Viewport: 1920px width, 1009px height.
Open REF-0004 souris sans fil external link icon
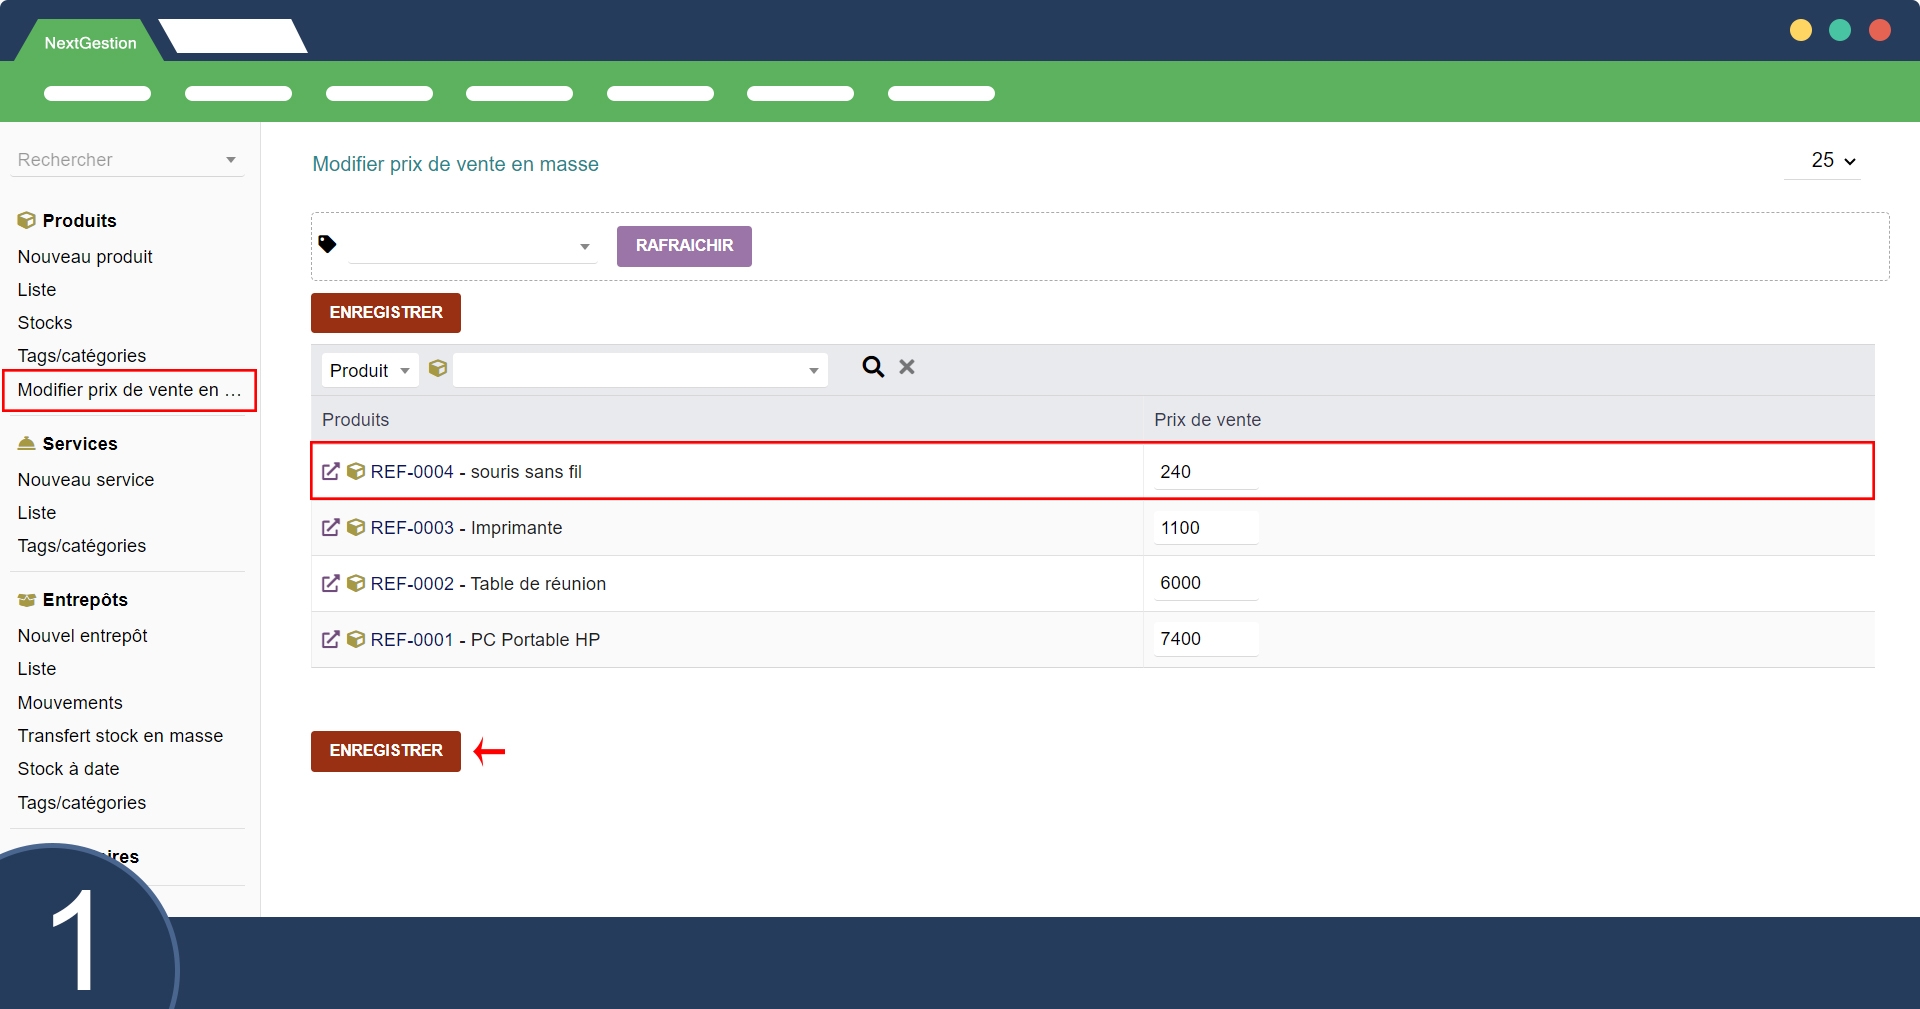[x=331, y=471]
